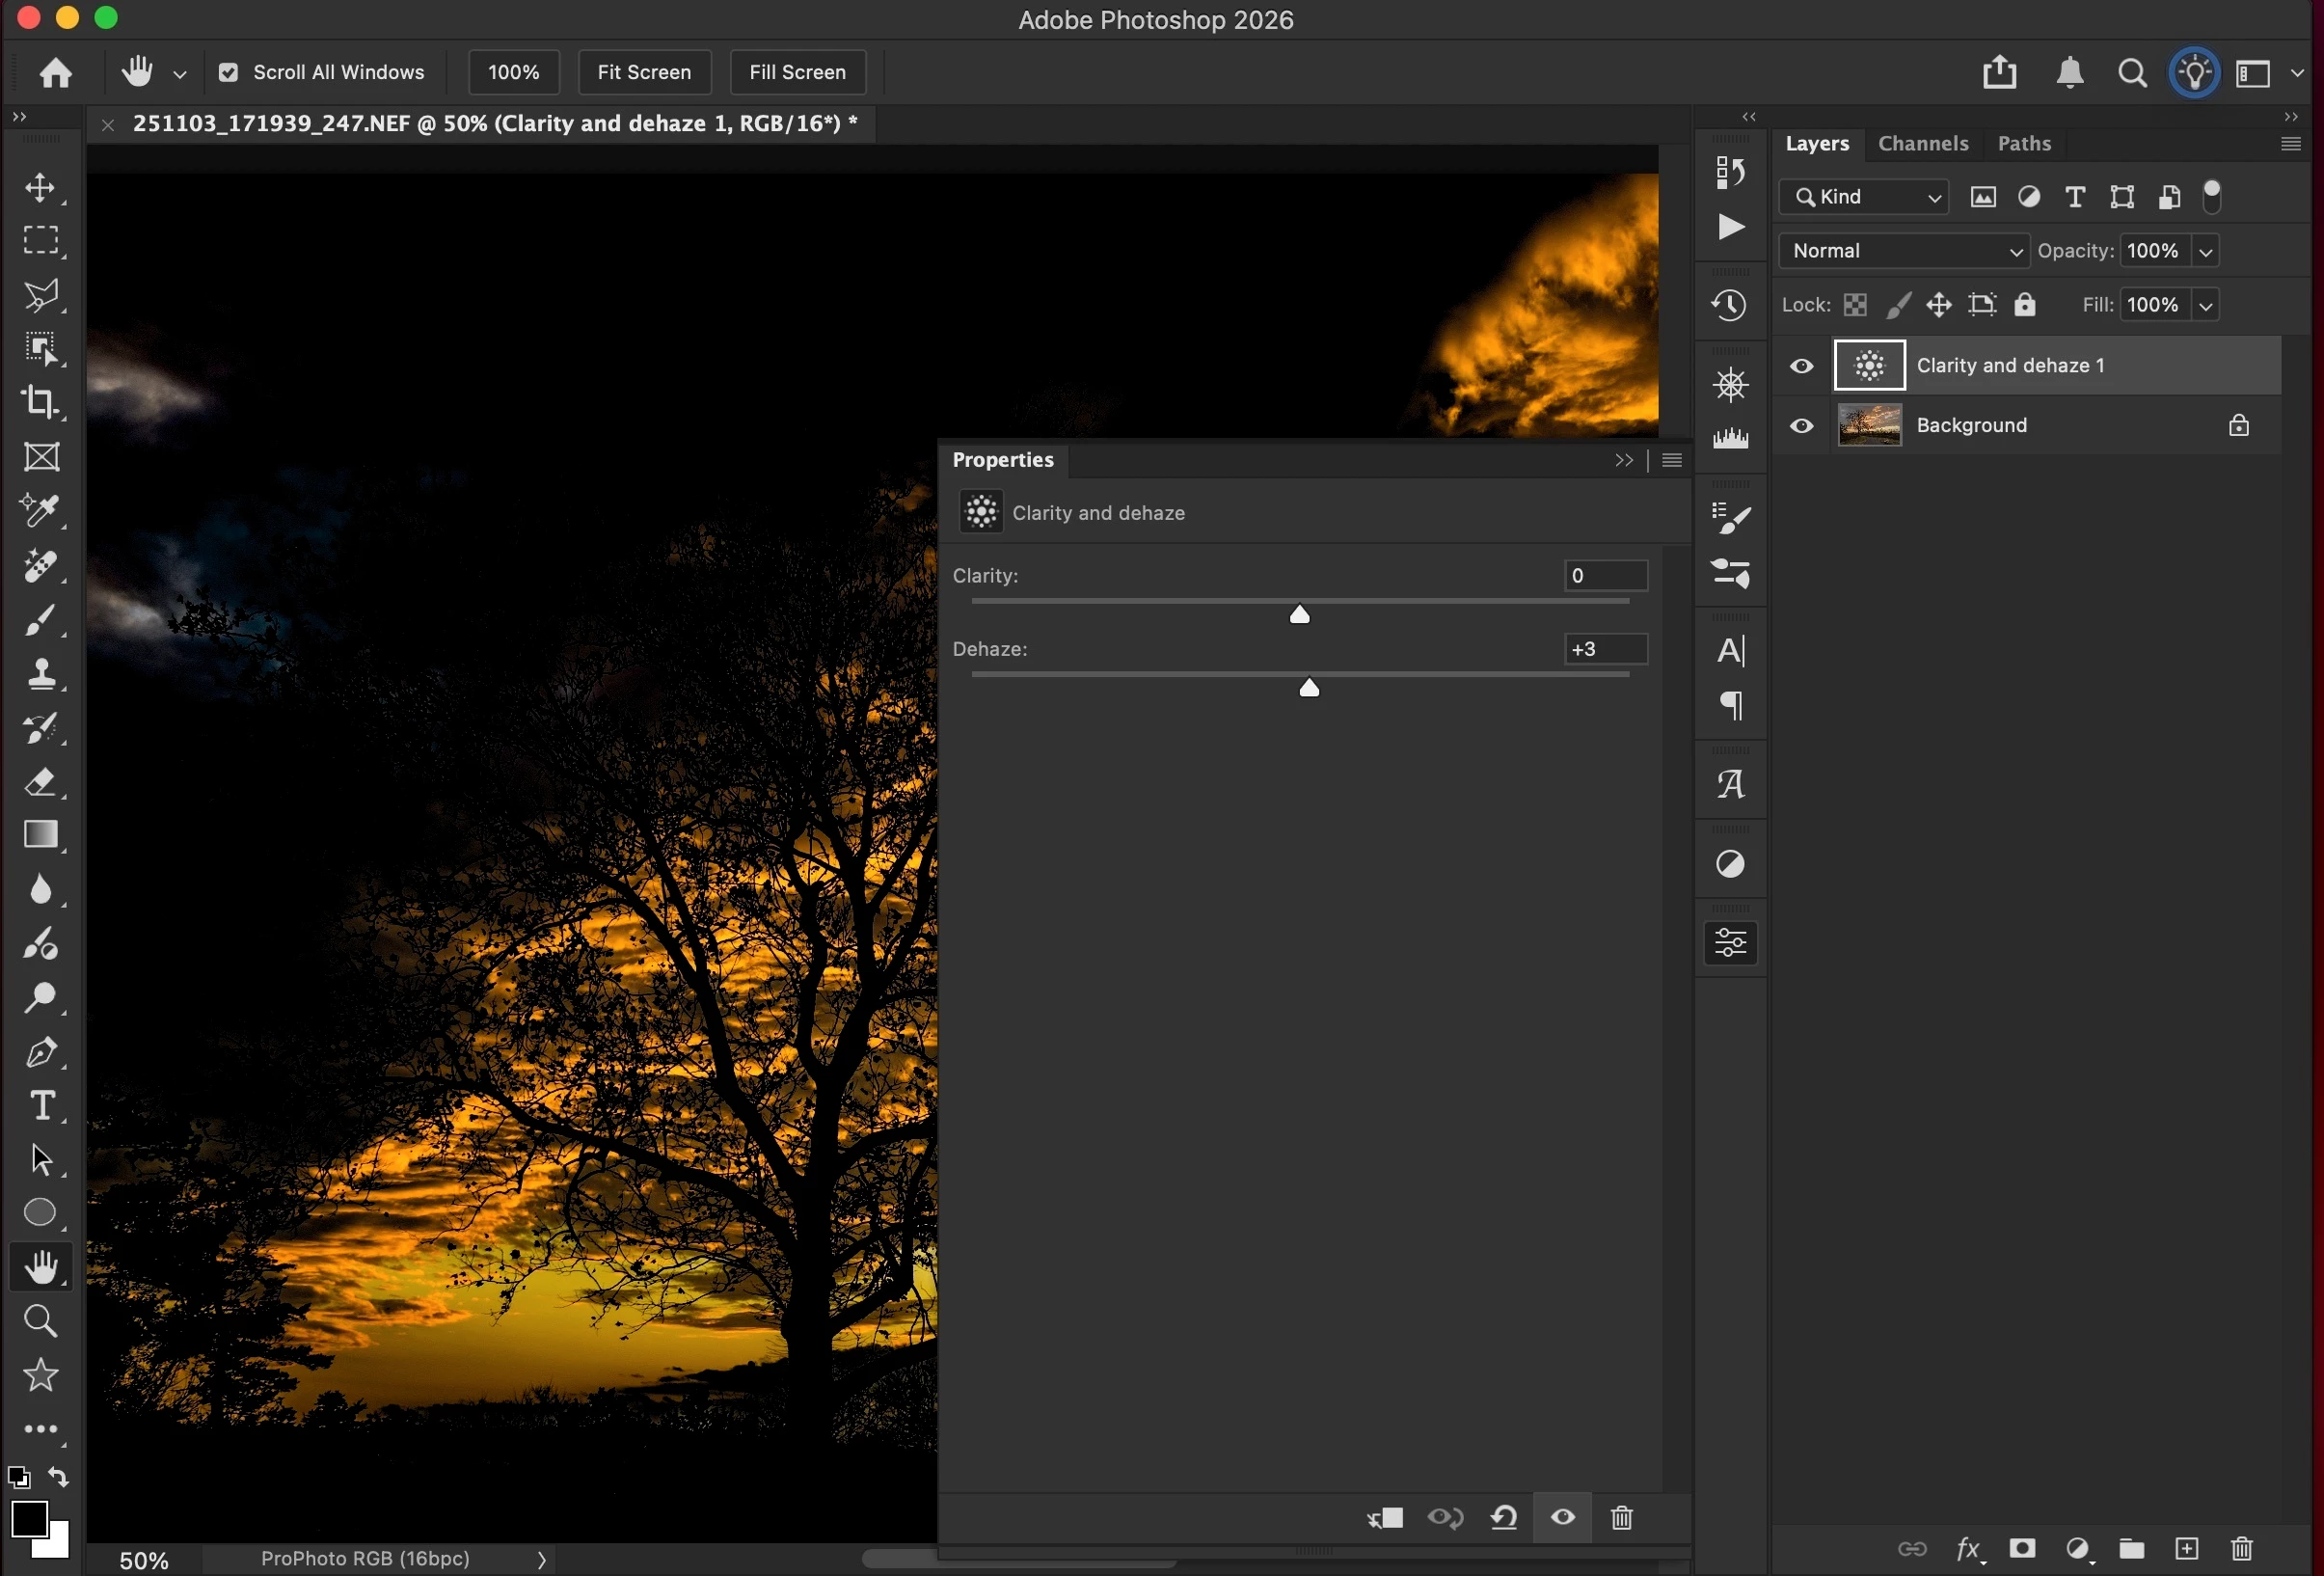Select the Gradient tool
Viewport: 2324px width, 1576px height.
[40, 835]
